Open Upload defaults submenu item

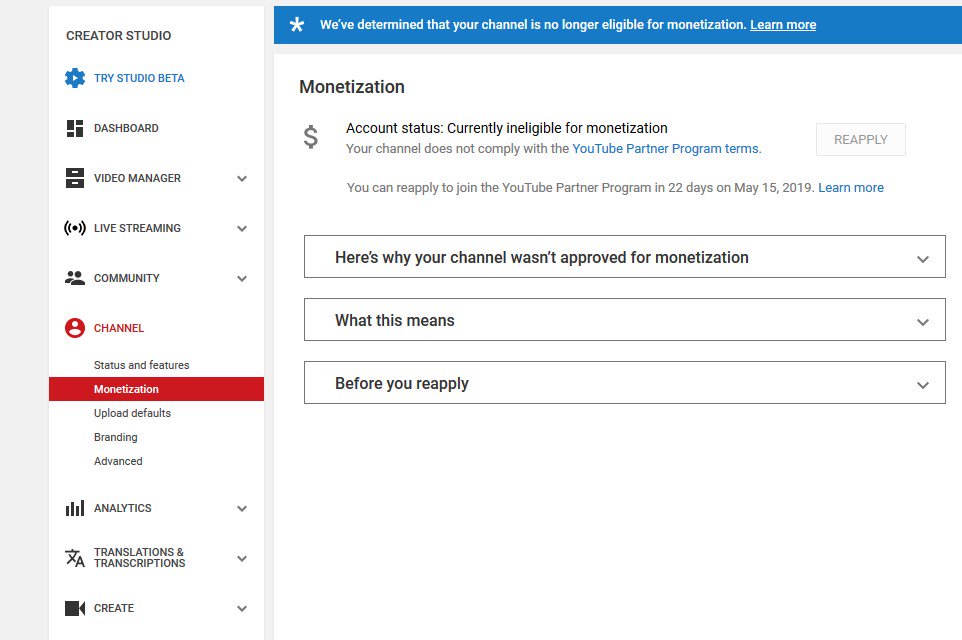pyautogui.click(x=132, y=413)
